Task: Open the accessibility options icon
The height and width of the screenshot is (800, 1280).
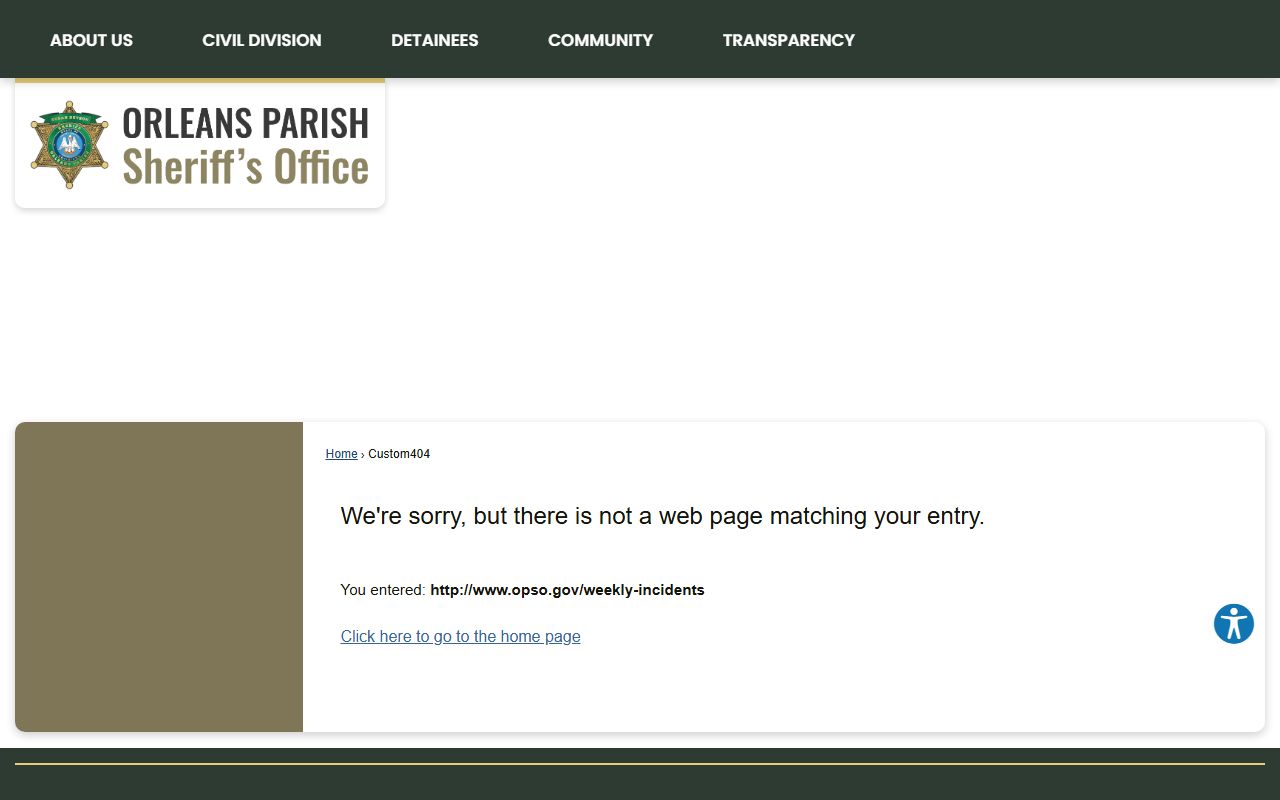Action: pos(1233,624)
